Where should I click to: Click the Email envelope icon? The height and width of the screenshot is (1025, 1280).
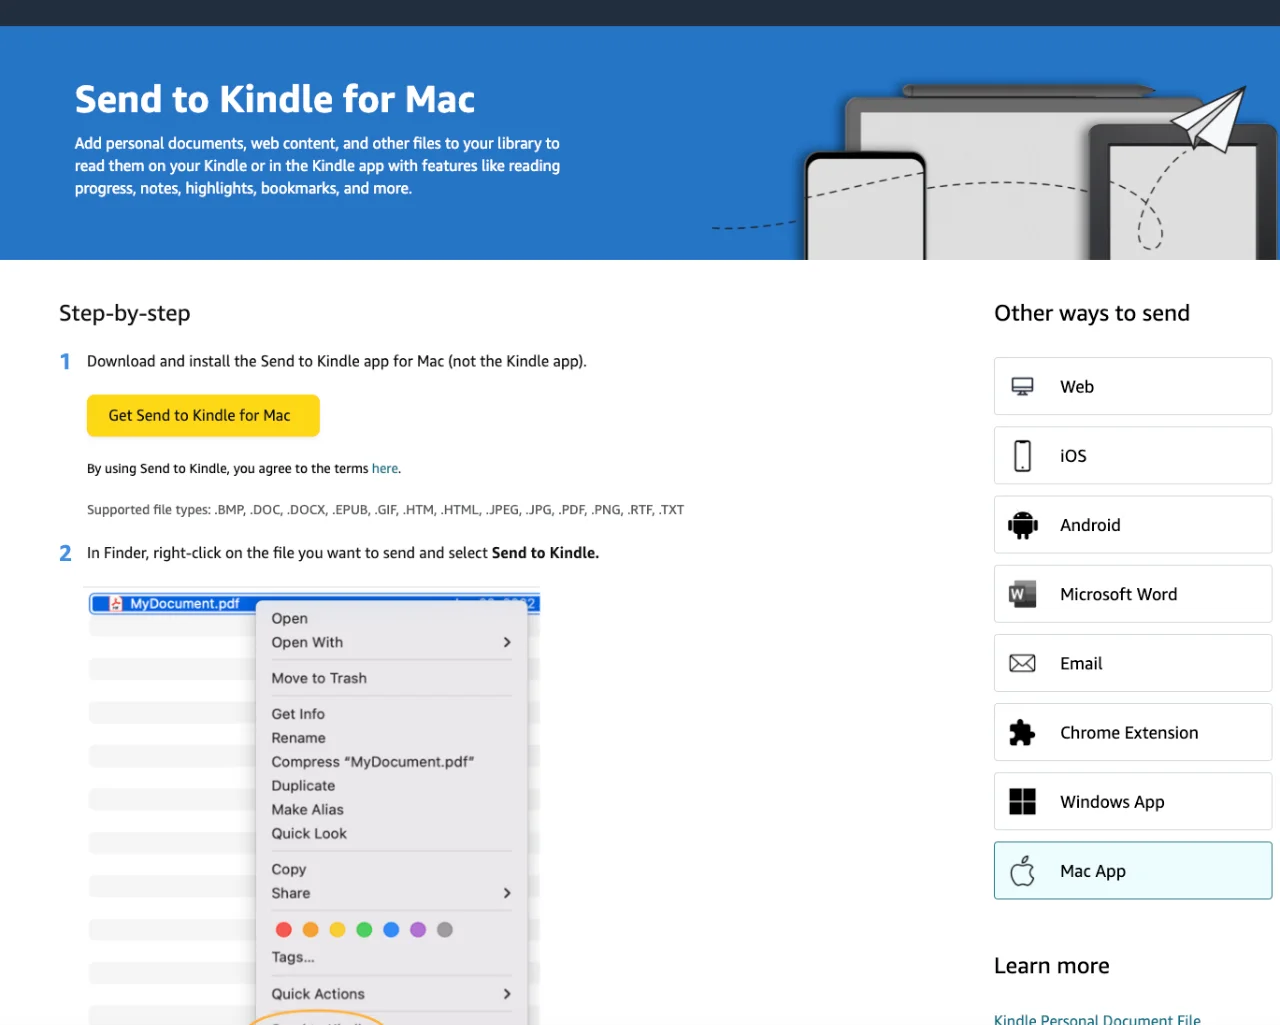1022,663
